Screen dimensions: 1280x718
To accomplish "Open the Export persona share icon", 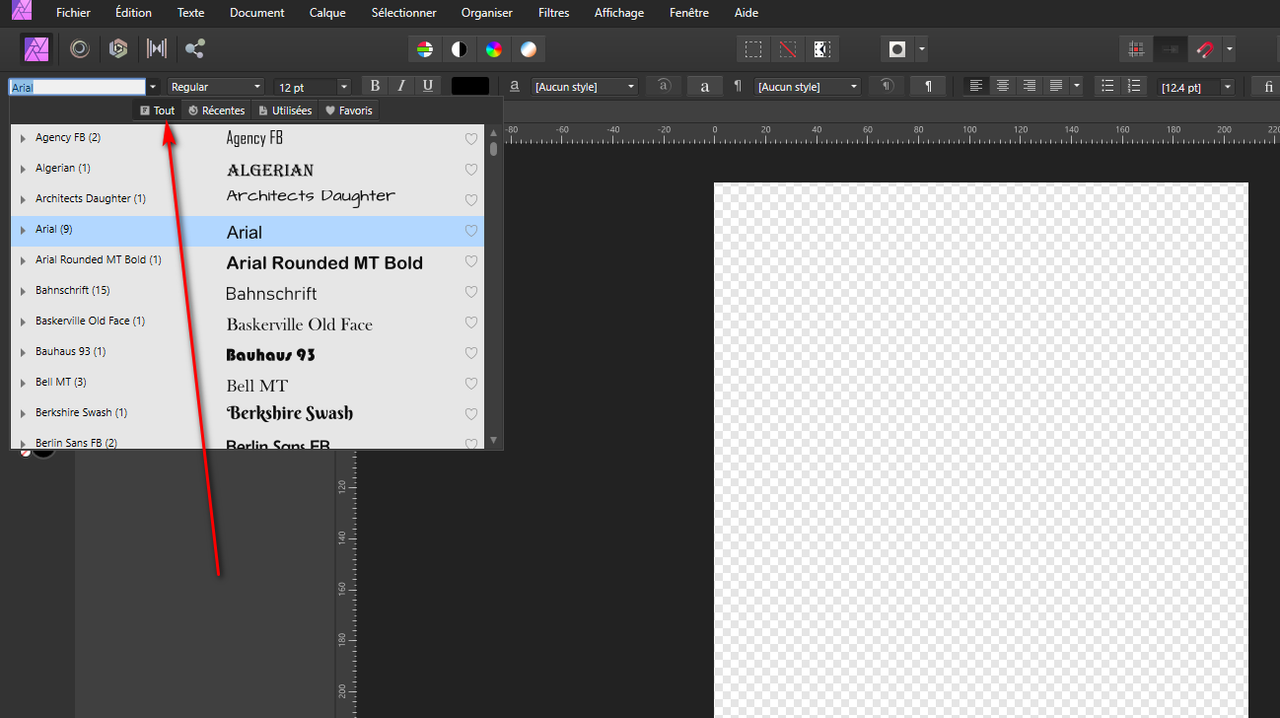I will pyautogui.click(x=195, y=49).
